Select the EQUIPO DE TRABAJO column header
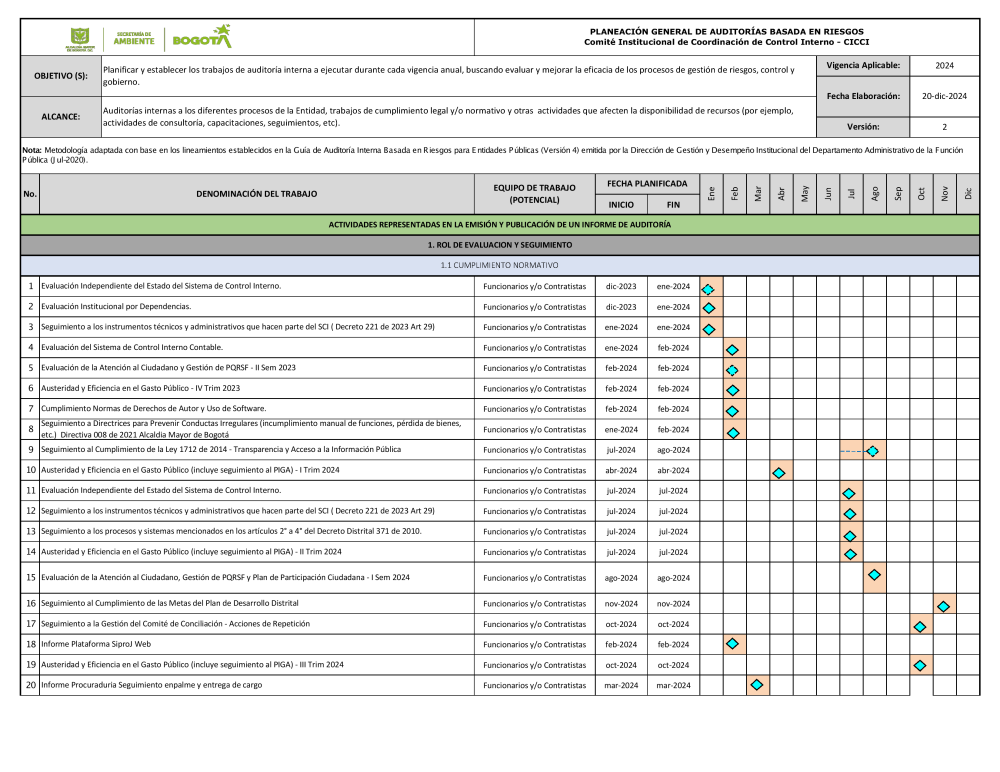 pyautogui.click(x=534, y=194)
